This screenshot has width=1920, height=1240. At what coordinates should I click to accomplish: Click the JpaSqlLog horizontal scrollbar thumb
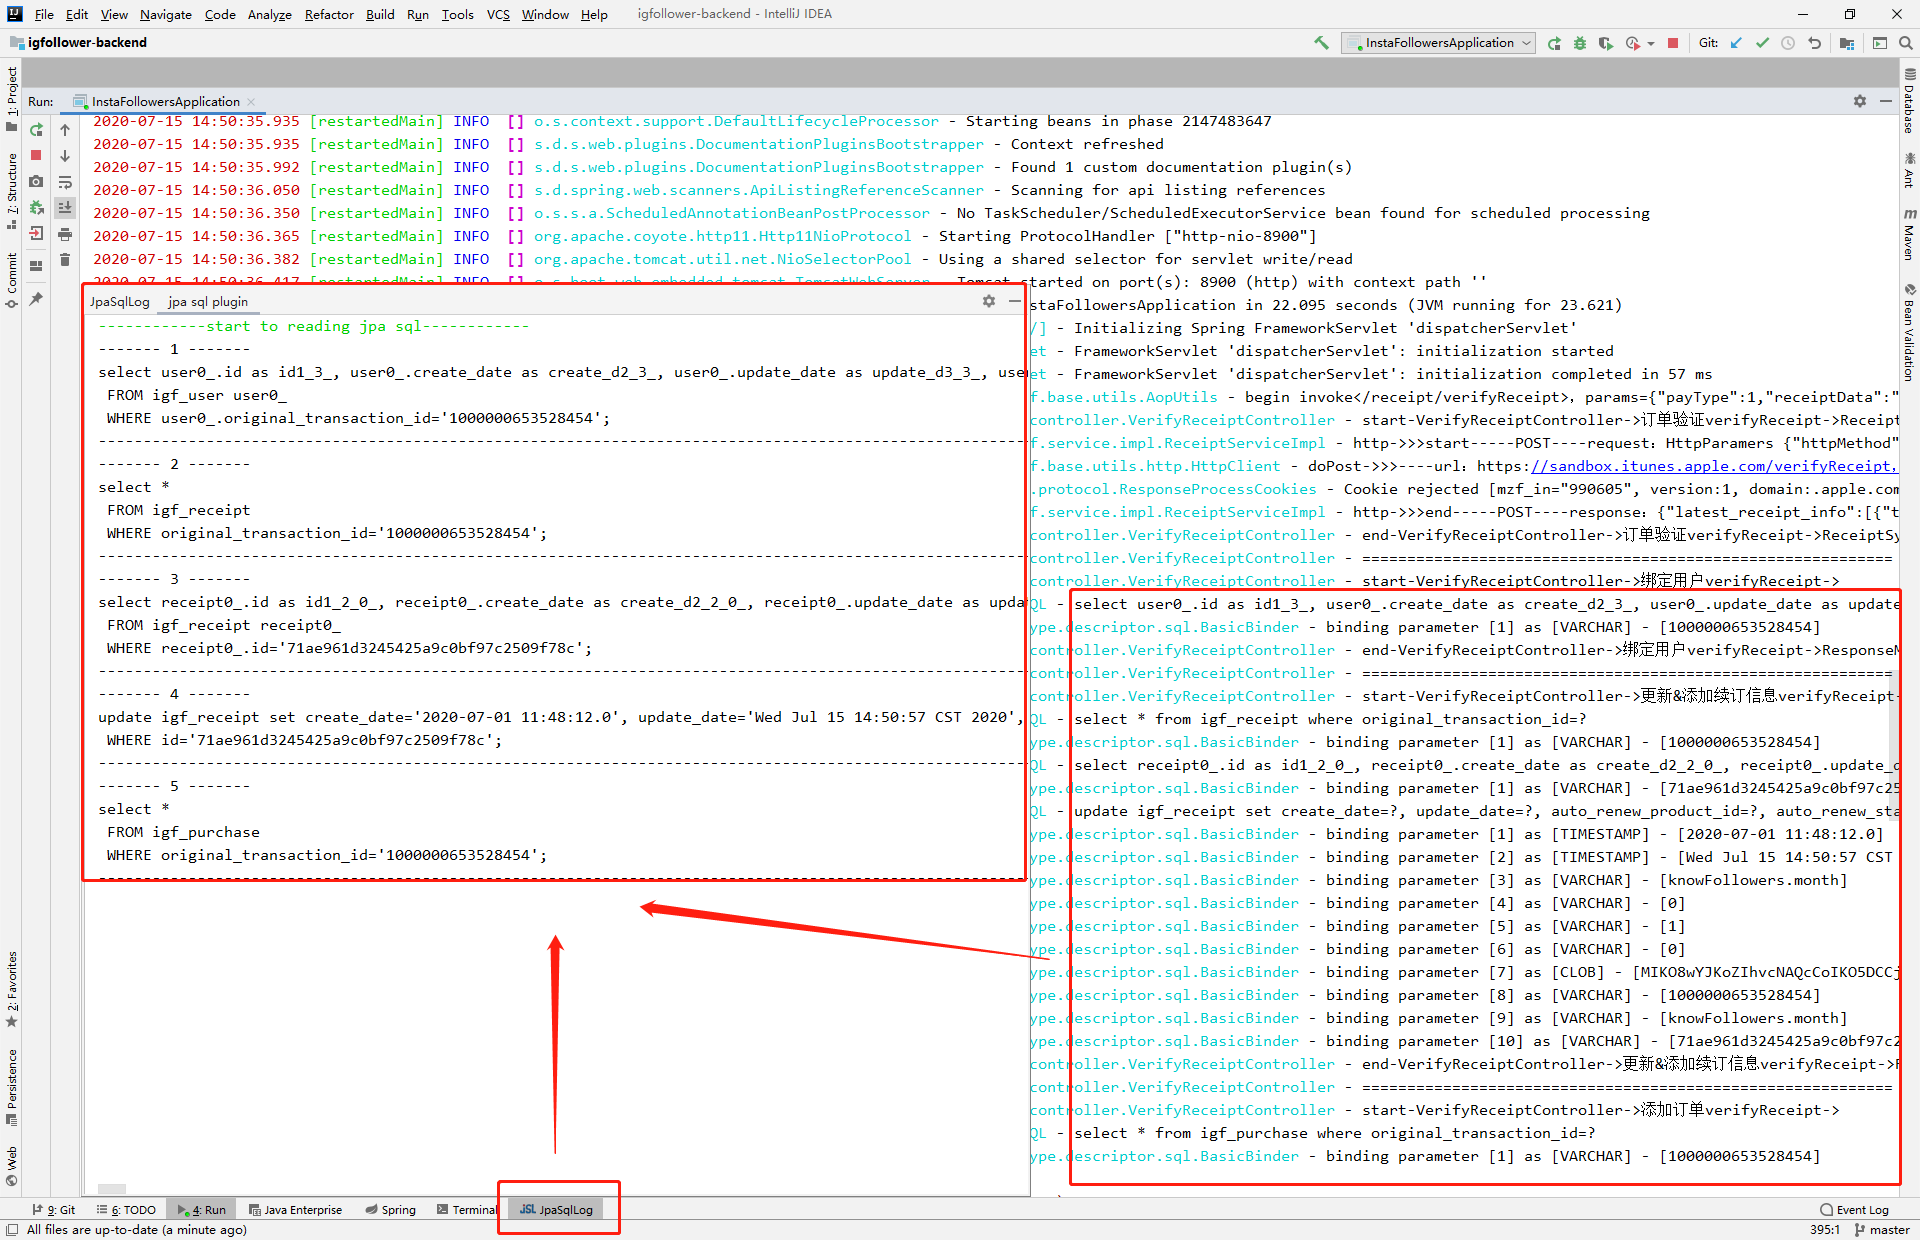point(112,1189)
